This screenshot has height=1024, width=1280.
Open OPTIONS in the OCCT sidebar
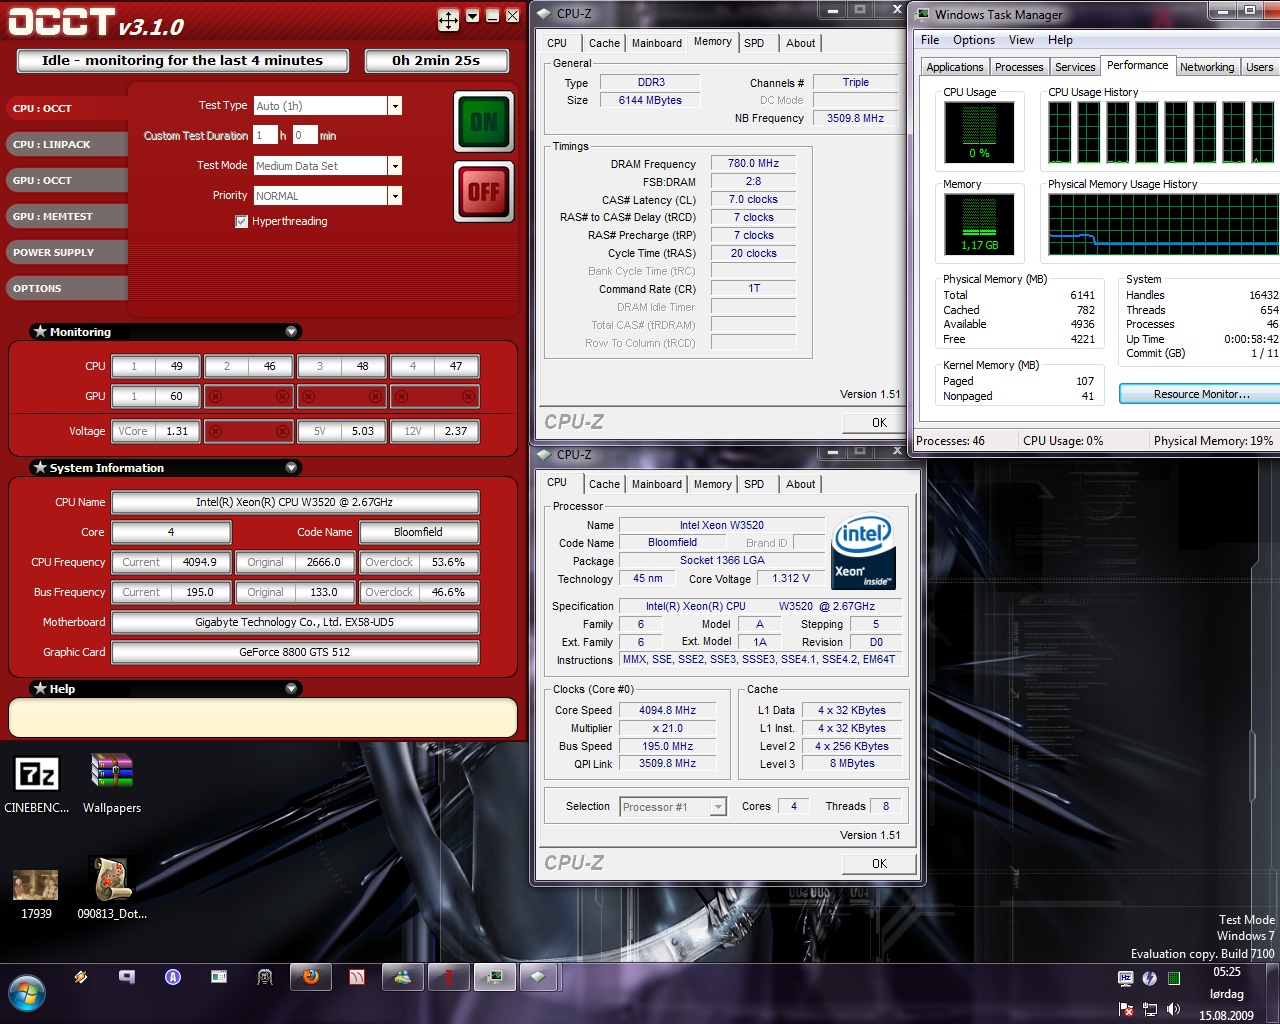click(x=68, y=288)
